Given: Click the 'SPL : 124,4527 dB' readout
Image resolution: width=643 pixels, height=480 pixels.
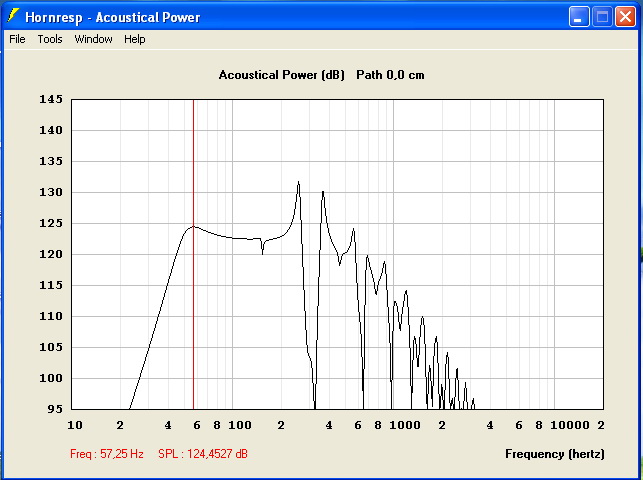Looking at the screenshot, I should [203, 454].
